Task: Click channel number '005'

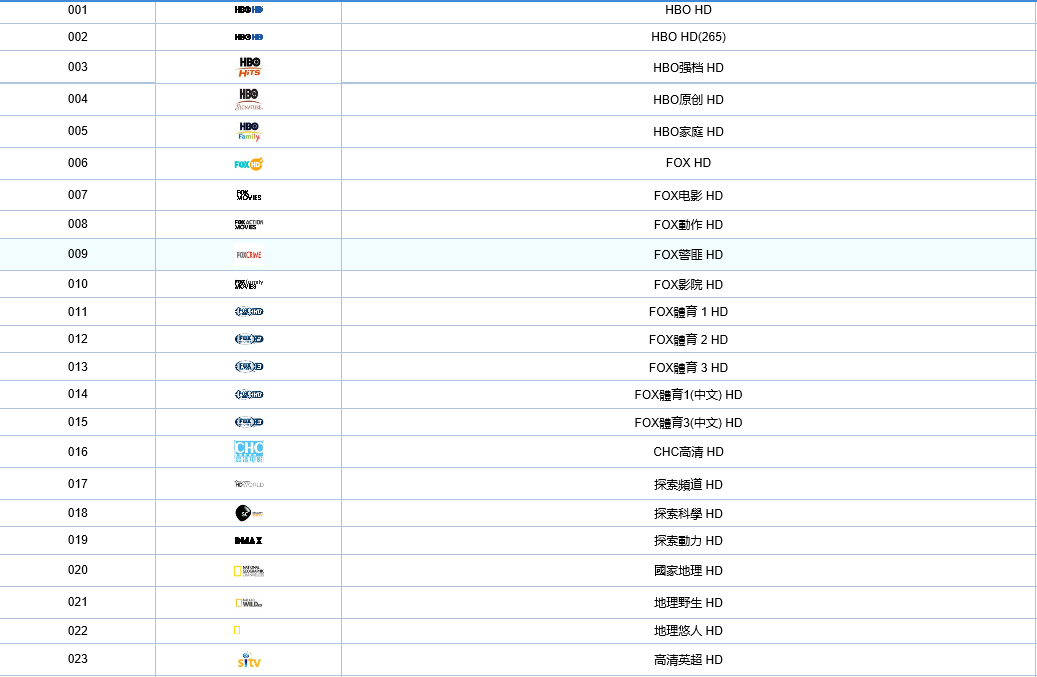Action: (77, 131)
